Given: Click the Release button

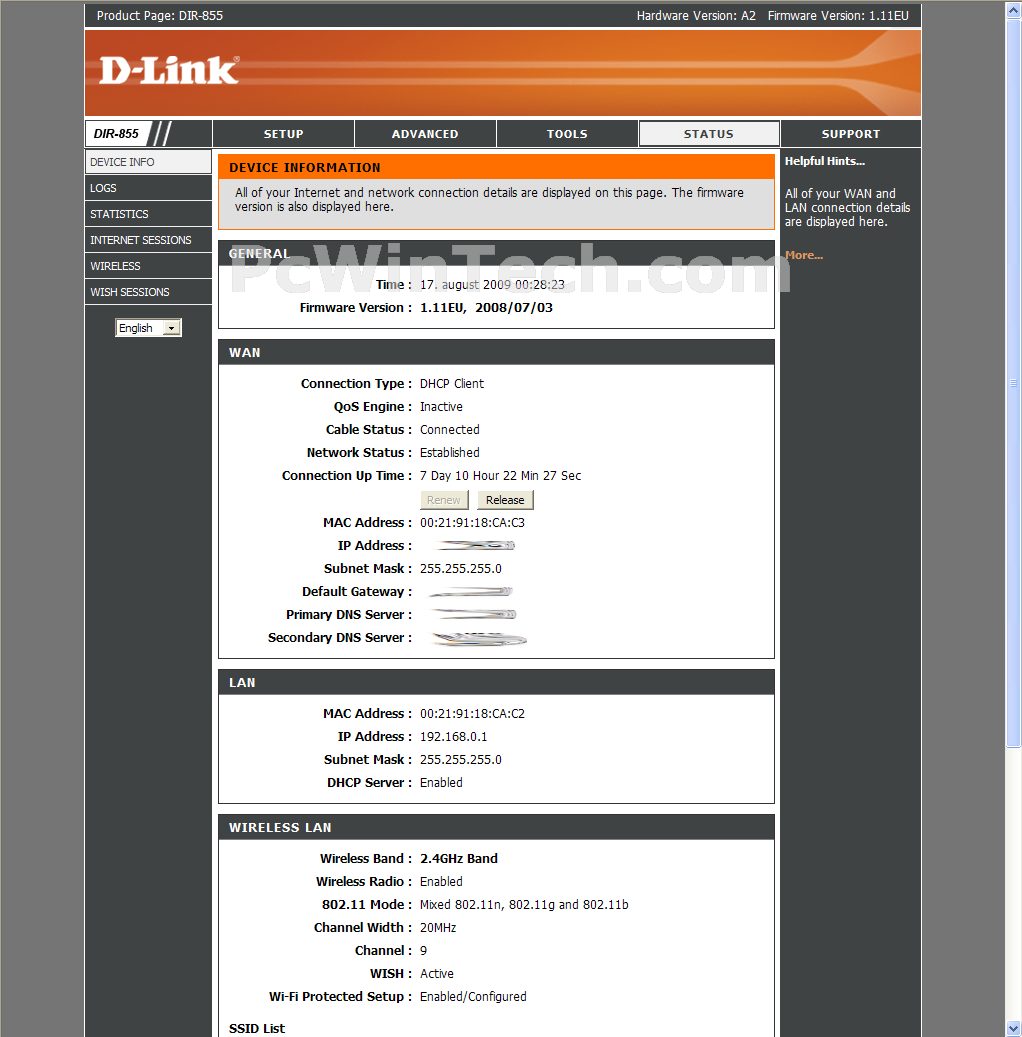Looking at the screenshot, I should tap(505, 500).
